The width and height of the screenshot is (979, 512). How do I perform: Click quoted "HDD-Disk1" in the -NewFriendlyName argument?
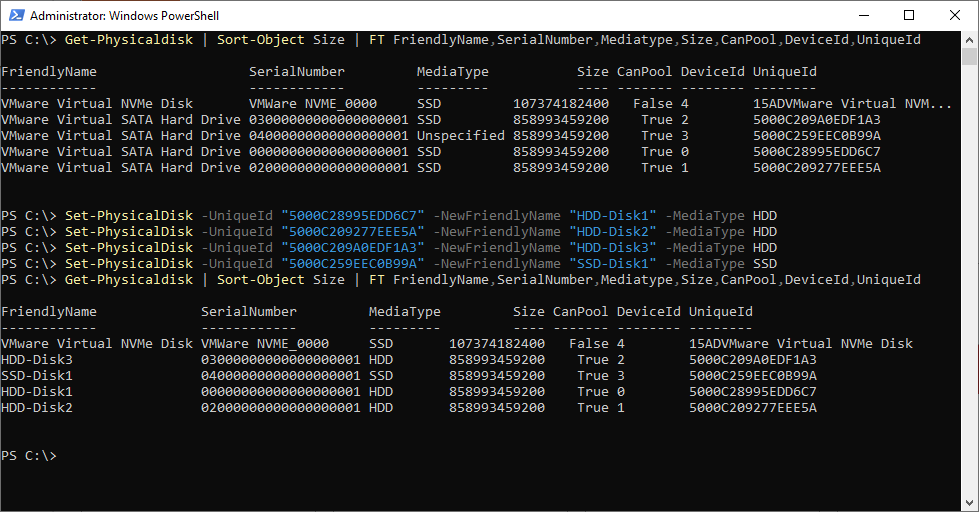(612, 215)
